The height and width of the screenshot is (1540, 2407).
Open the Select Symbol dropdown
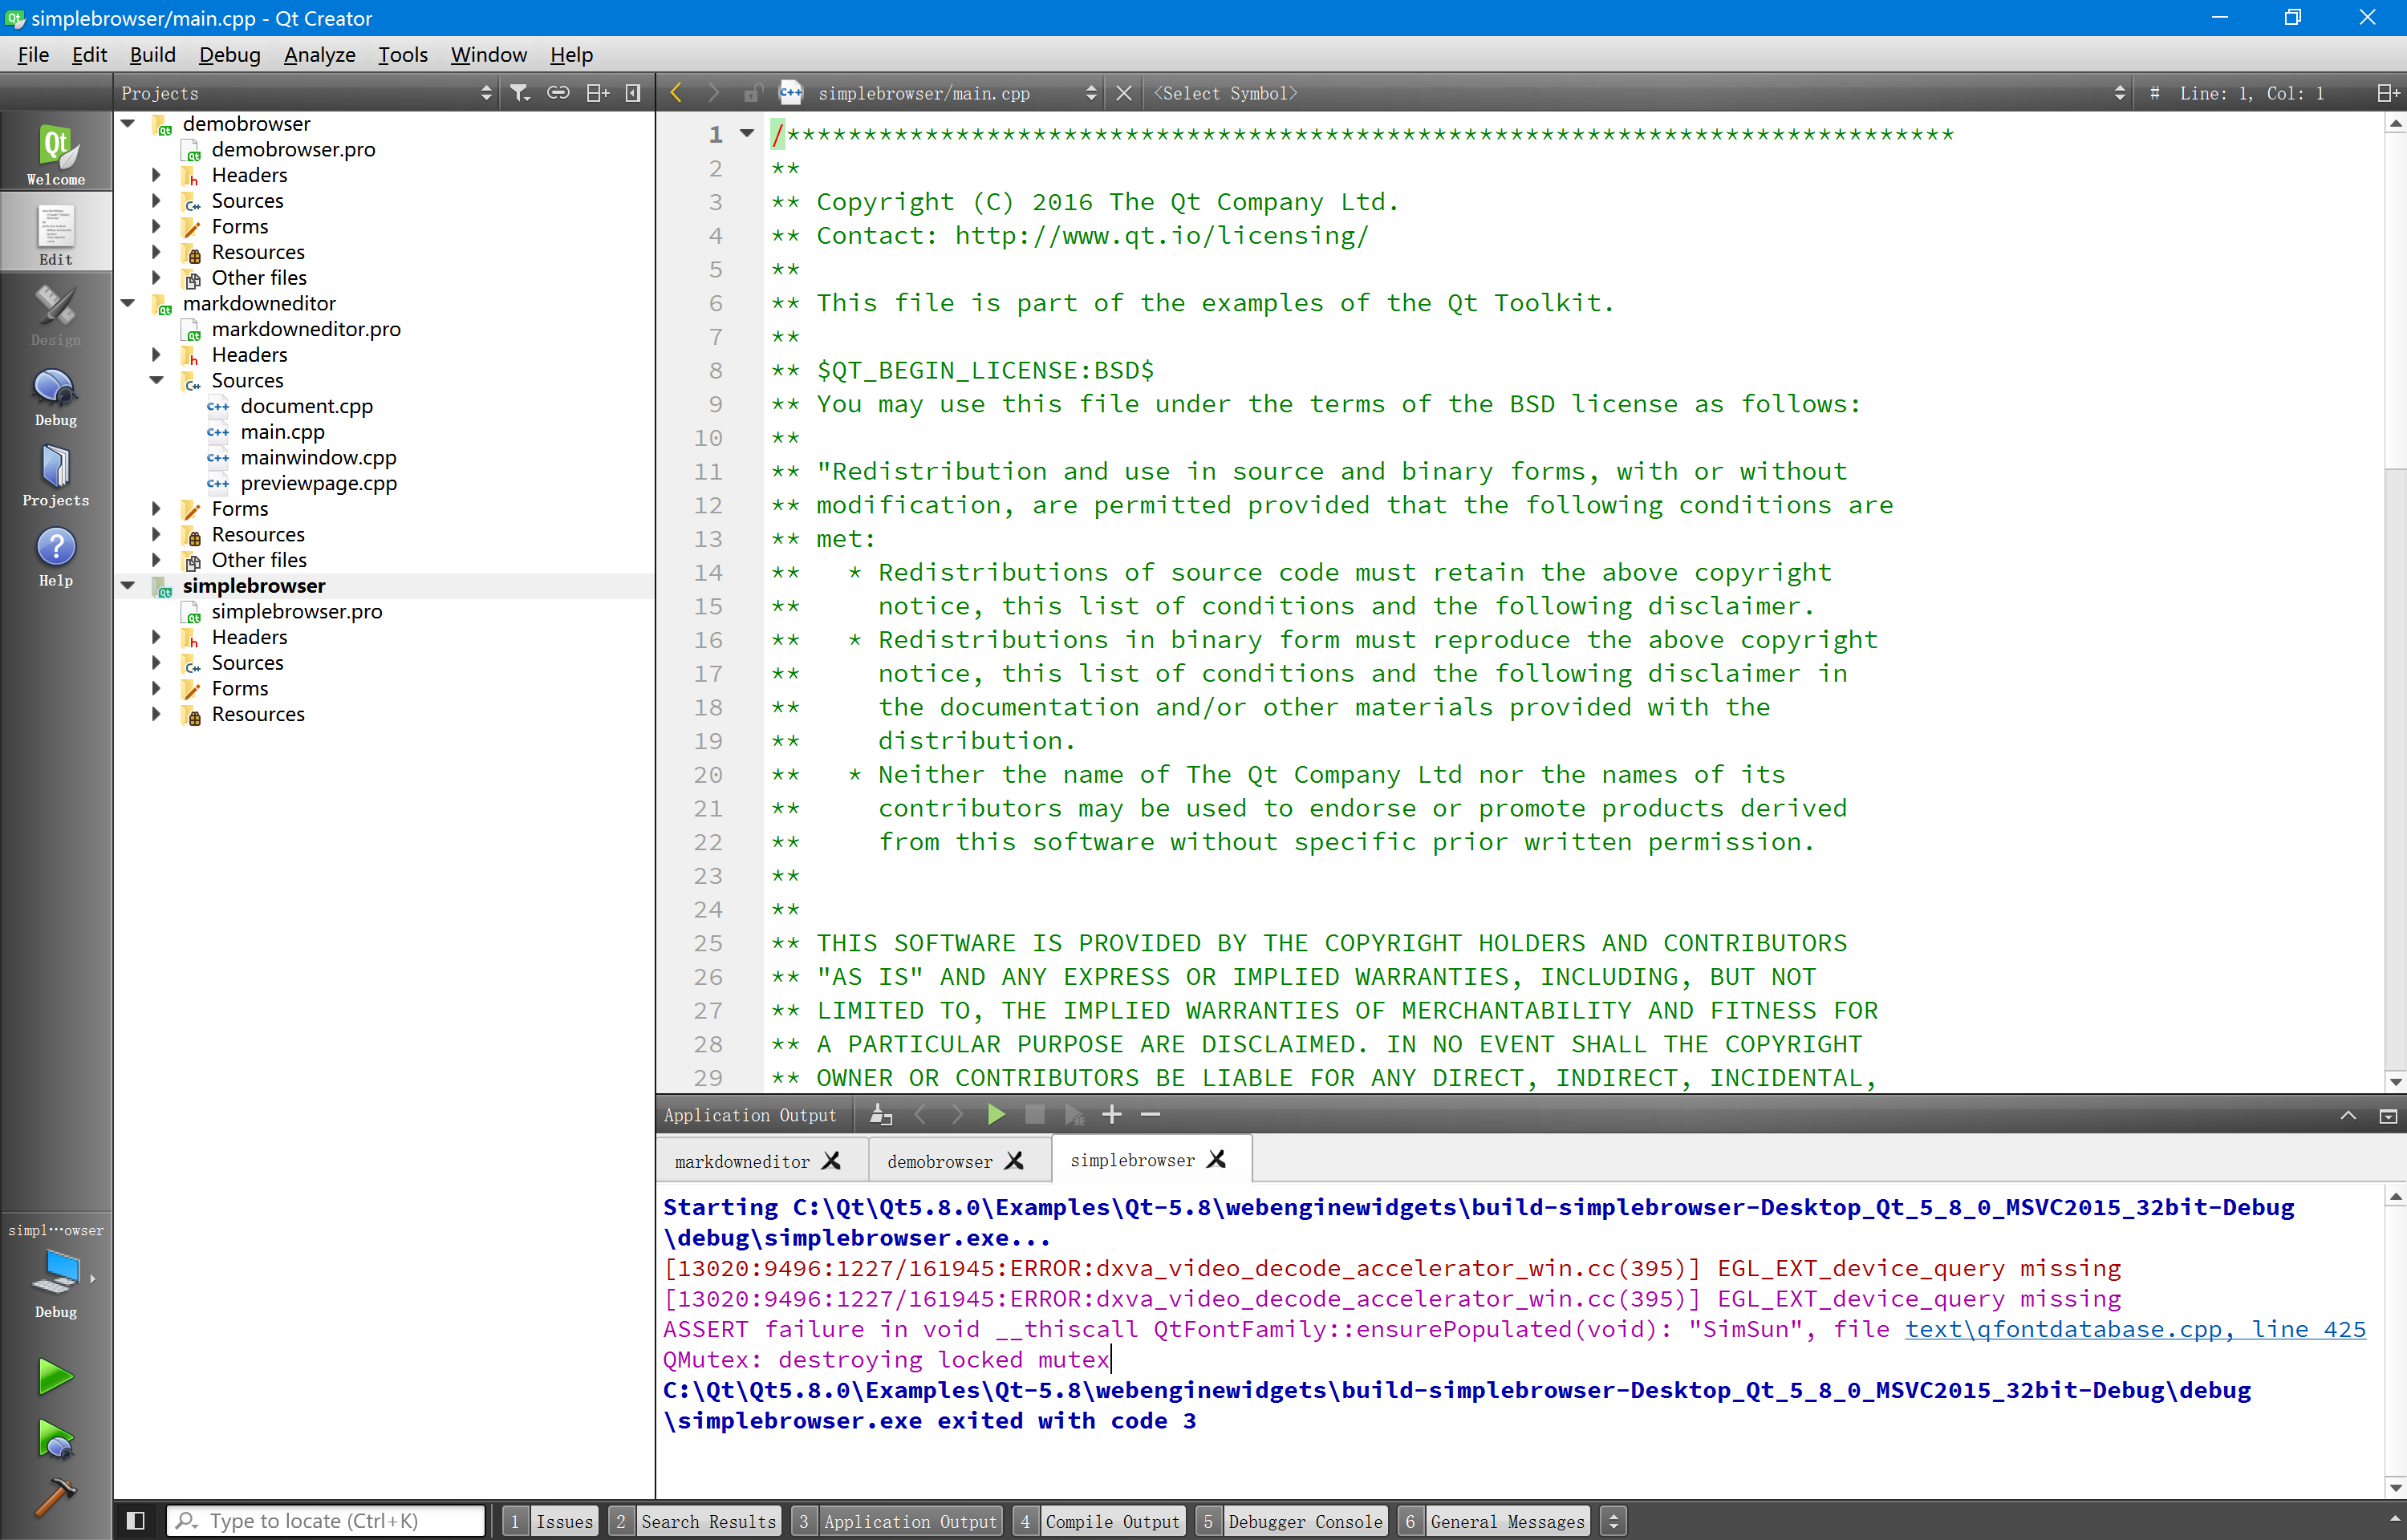coord(1638,93)
